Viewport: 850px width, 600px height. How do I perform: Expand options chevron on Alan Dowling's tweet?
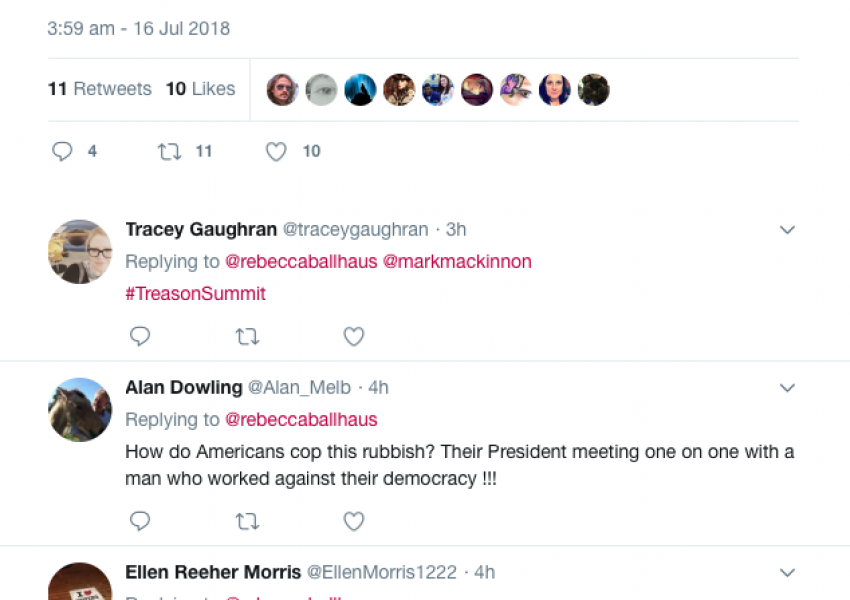coord(787,387)
